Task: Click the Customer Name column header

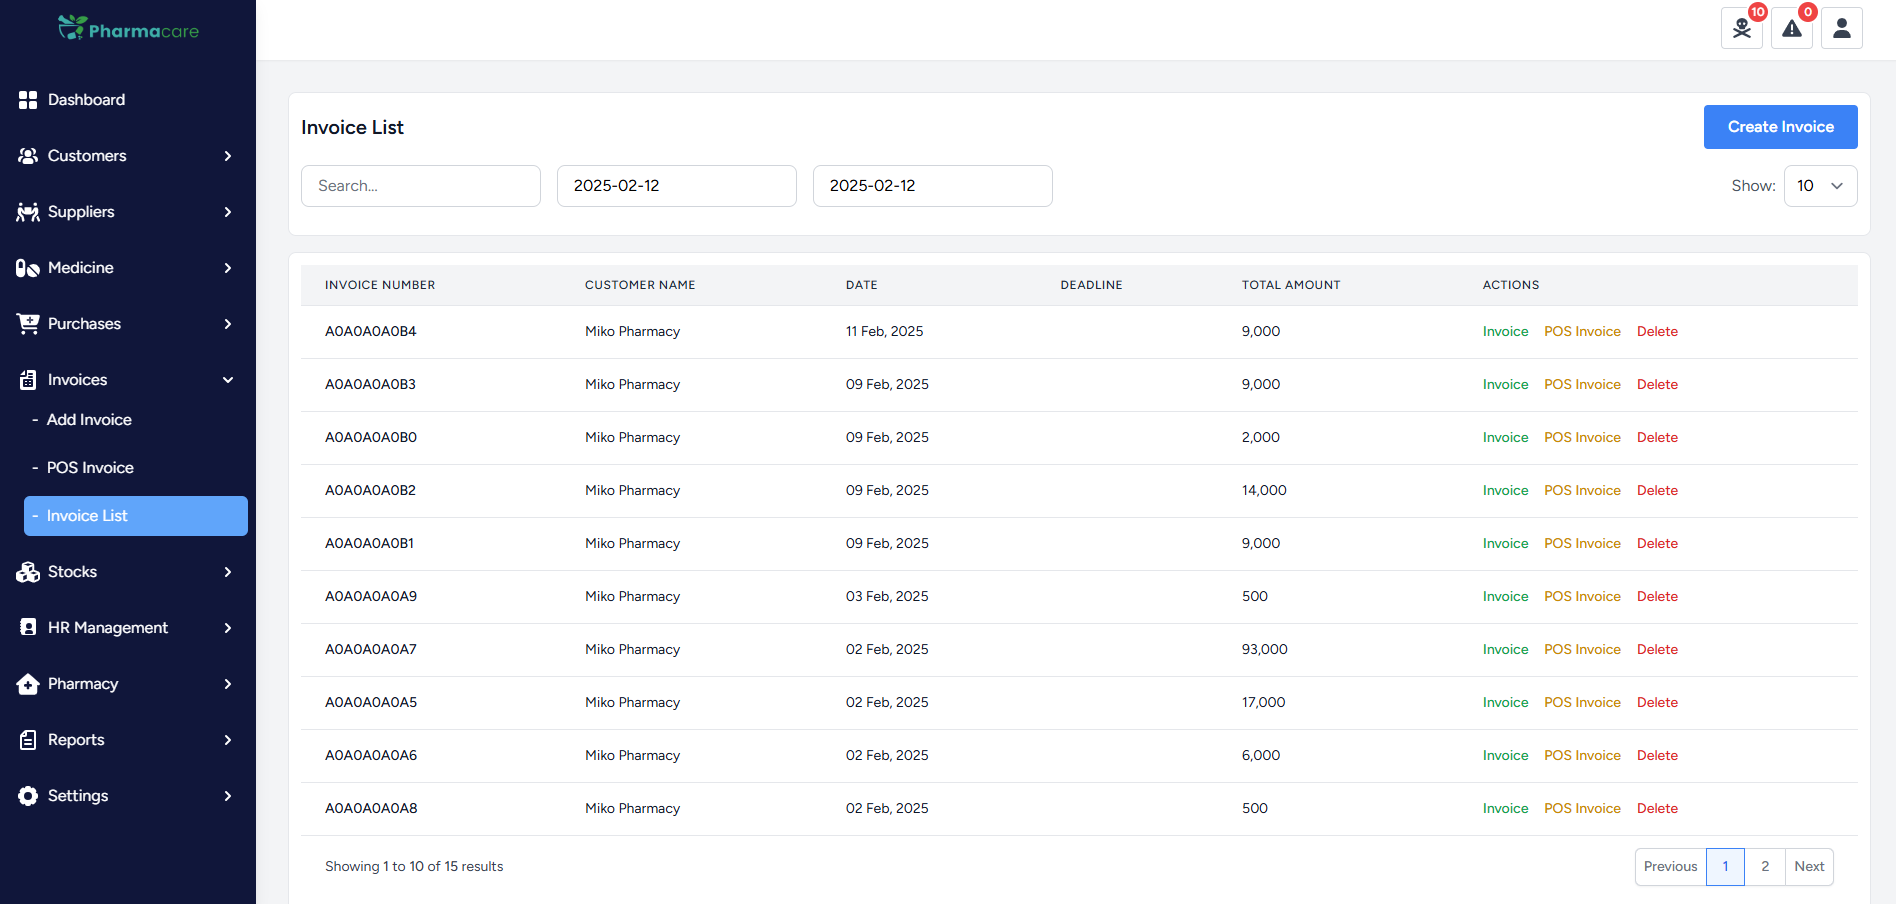Action: pos(640,285)
